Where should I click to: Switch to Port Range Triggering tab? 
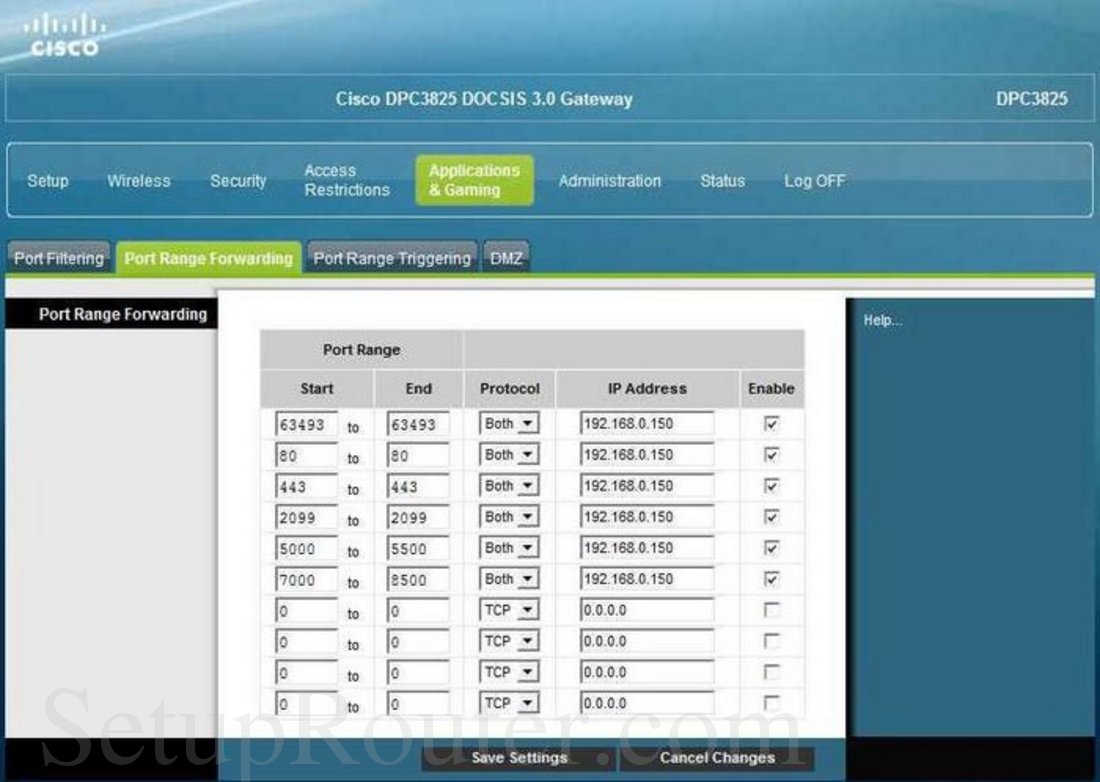pyautogui.click(x=392, y=259)
